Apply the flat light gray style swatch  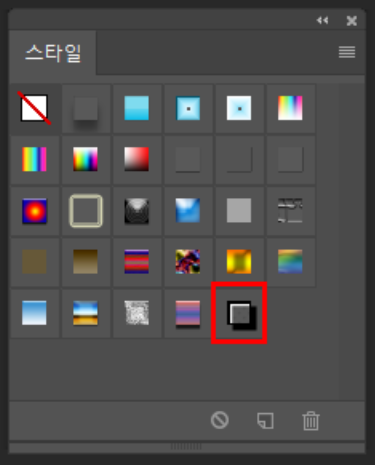point(239,211)
